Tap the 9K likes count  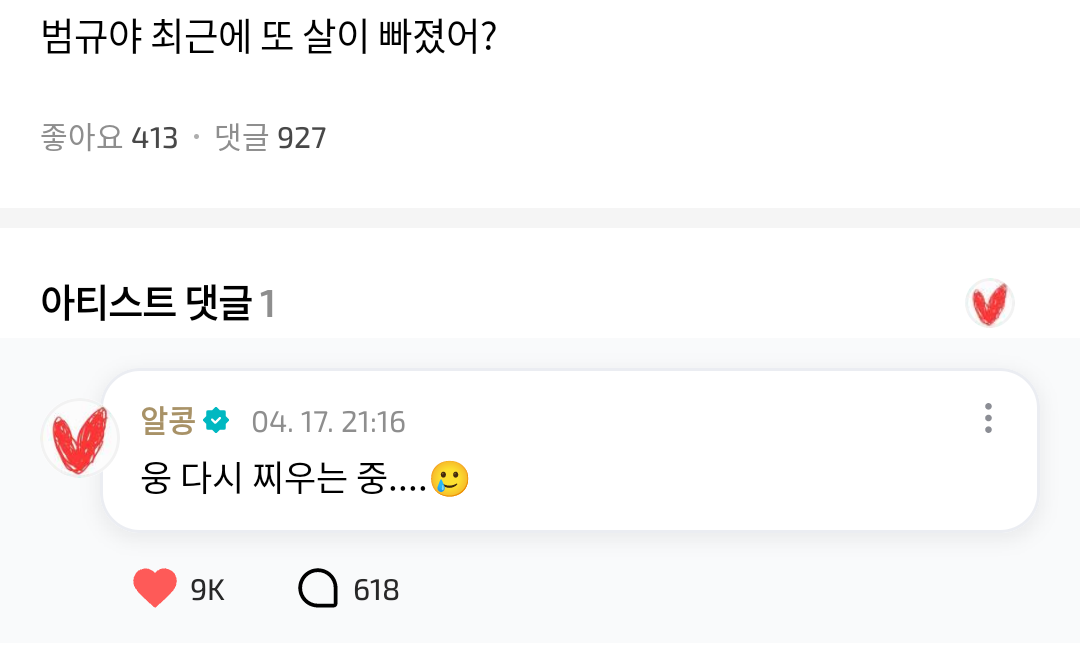(207, 590)
